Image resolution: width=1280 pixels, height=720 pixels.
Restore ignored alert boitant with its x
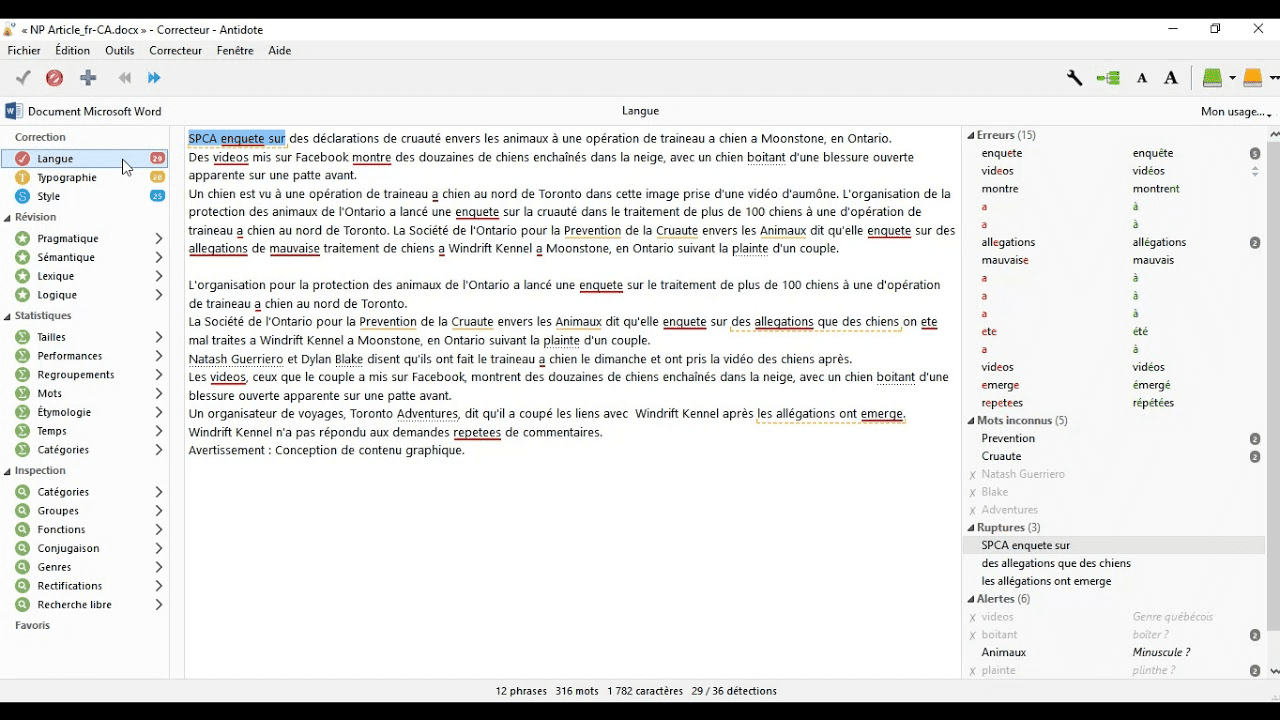point(972,636)
